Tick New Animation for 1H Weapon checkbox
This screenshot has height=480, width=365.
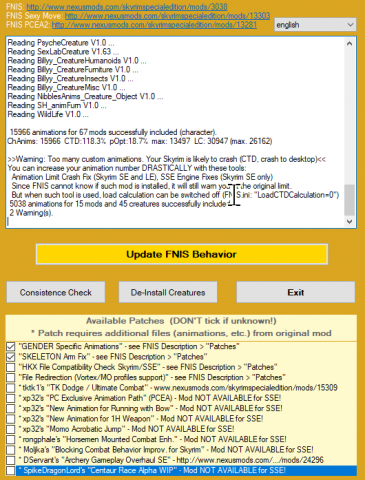coord(11,419)
